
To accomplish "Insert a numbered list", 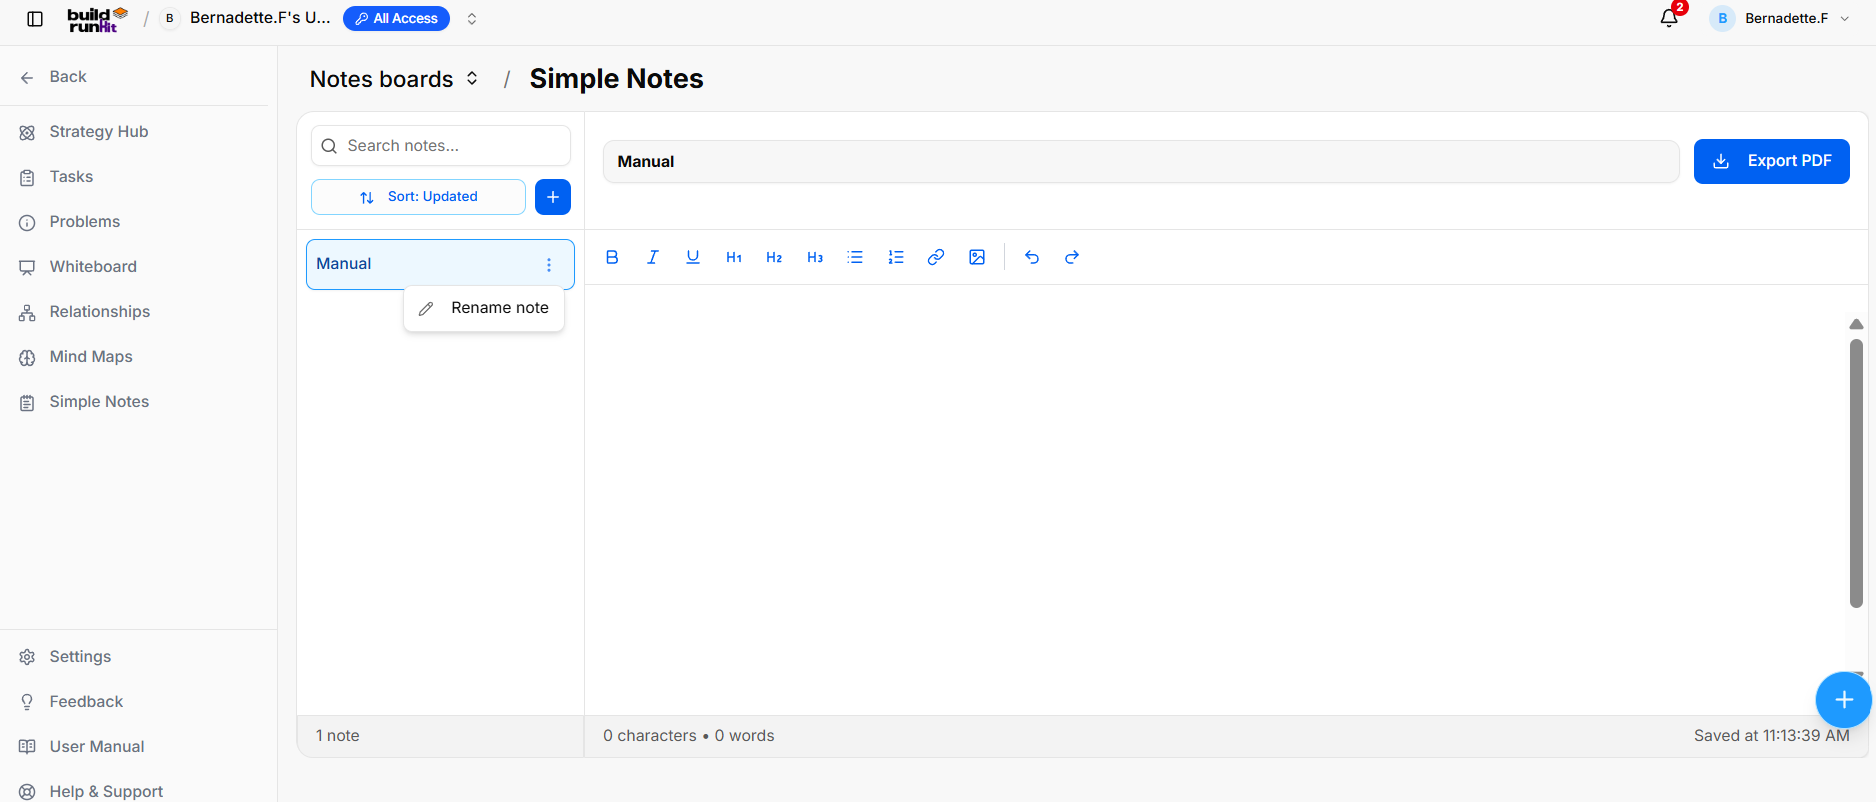I will (896, 257).
